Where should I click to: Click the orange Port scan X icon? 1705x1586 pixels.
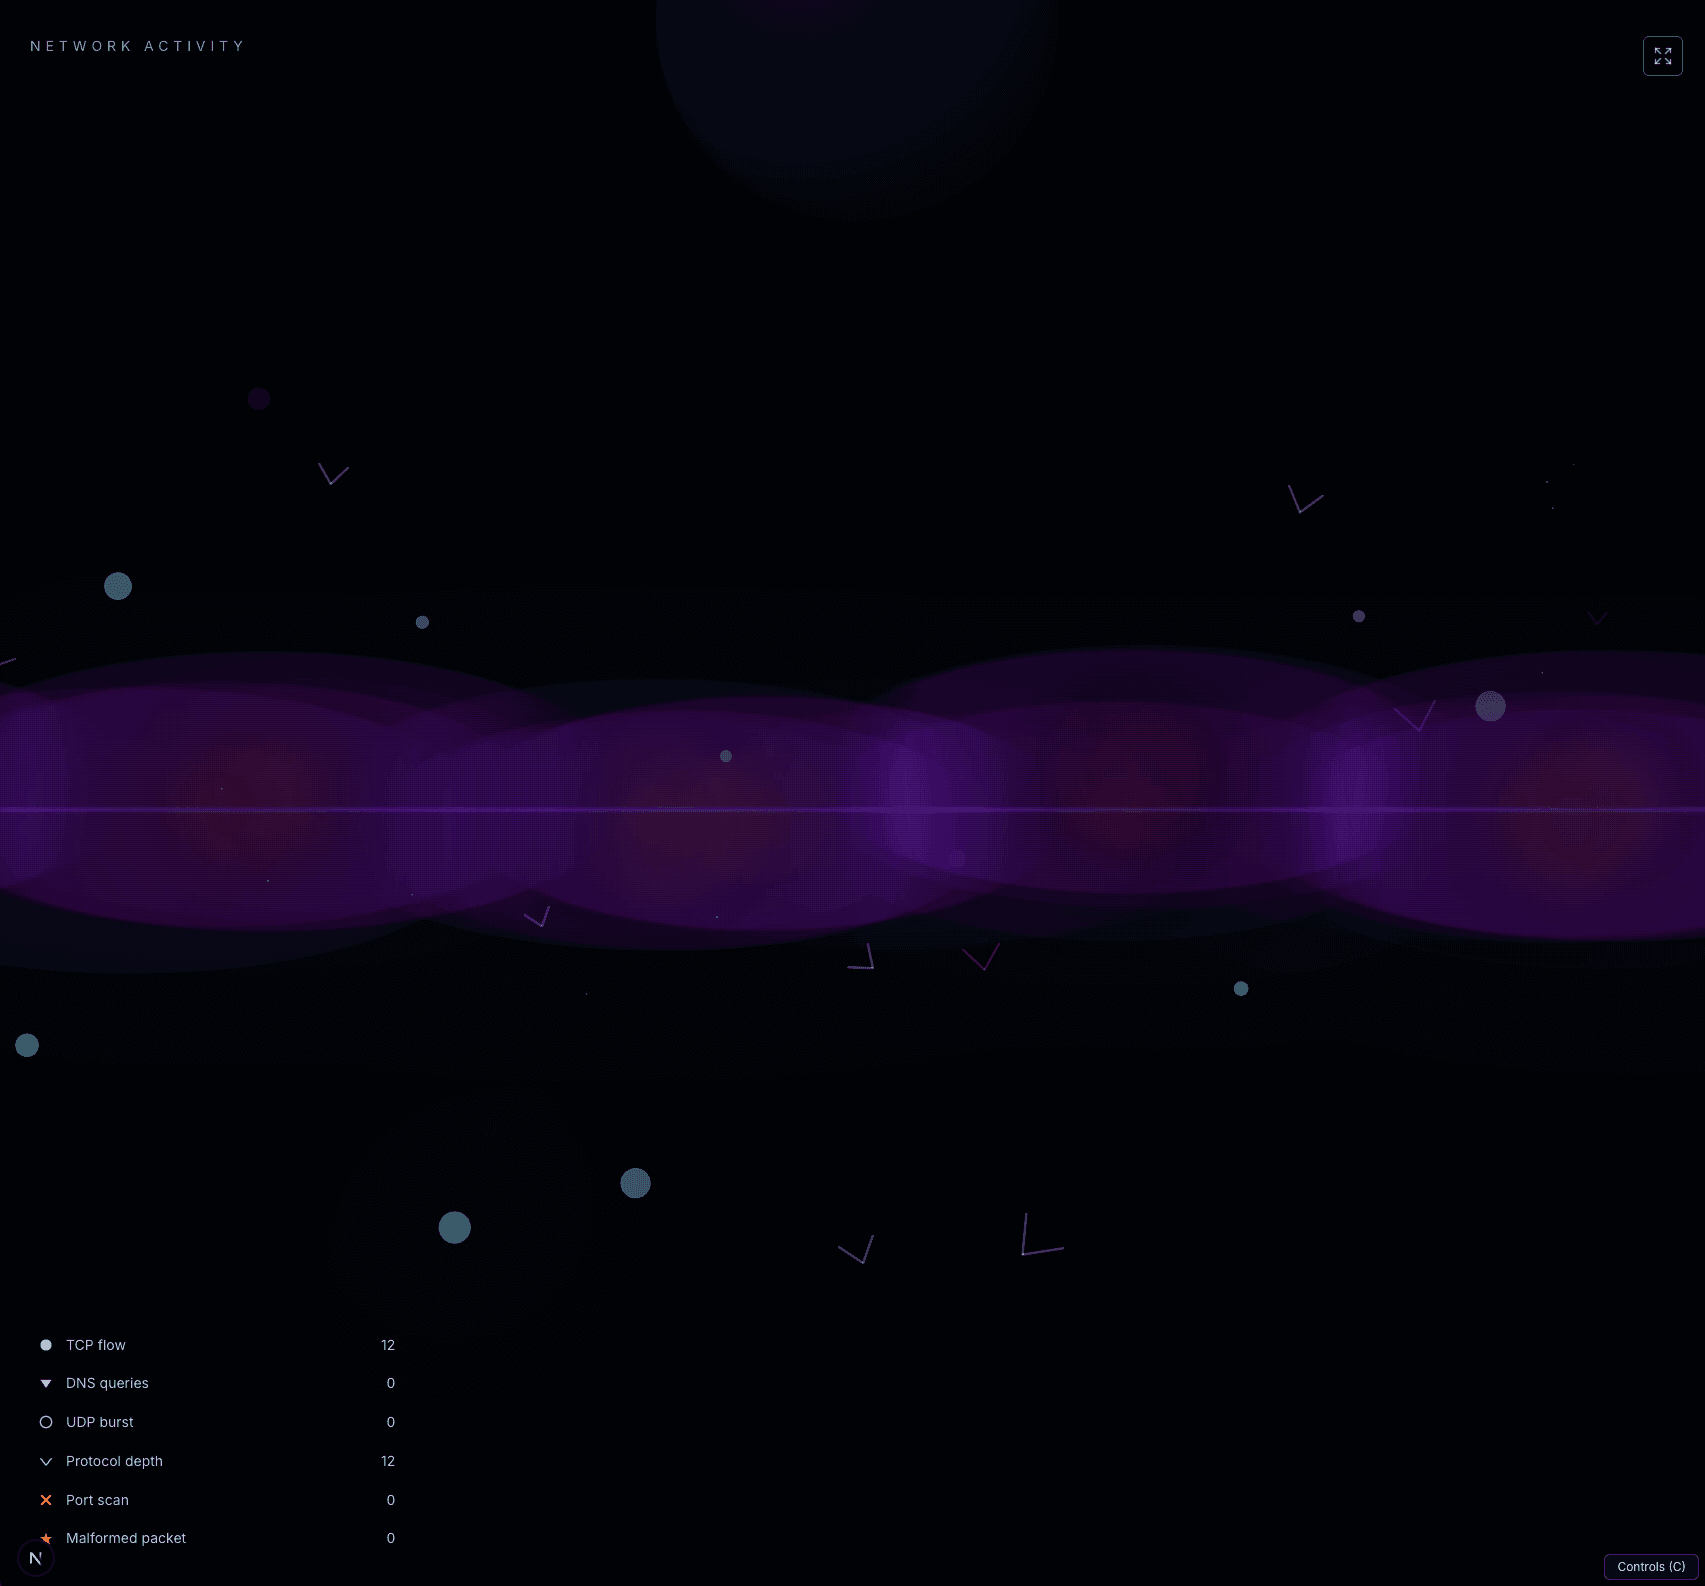(x=46, y=1499)
